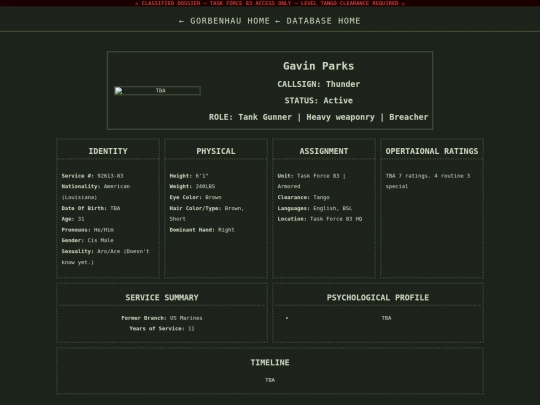Viewport: 540px width, 405px height.
Task: Click the Dominant Hand: Right entry
Action: coord(202,230)
